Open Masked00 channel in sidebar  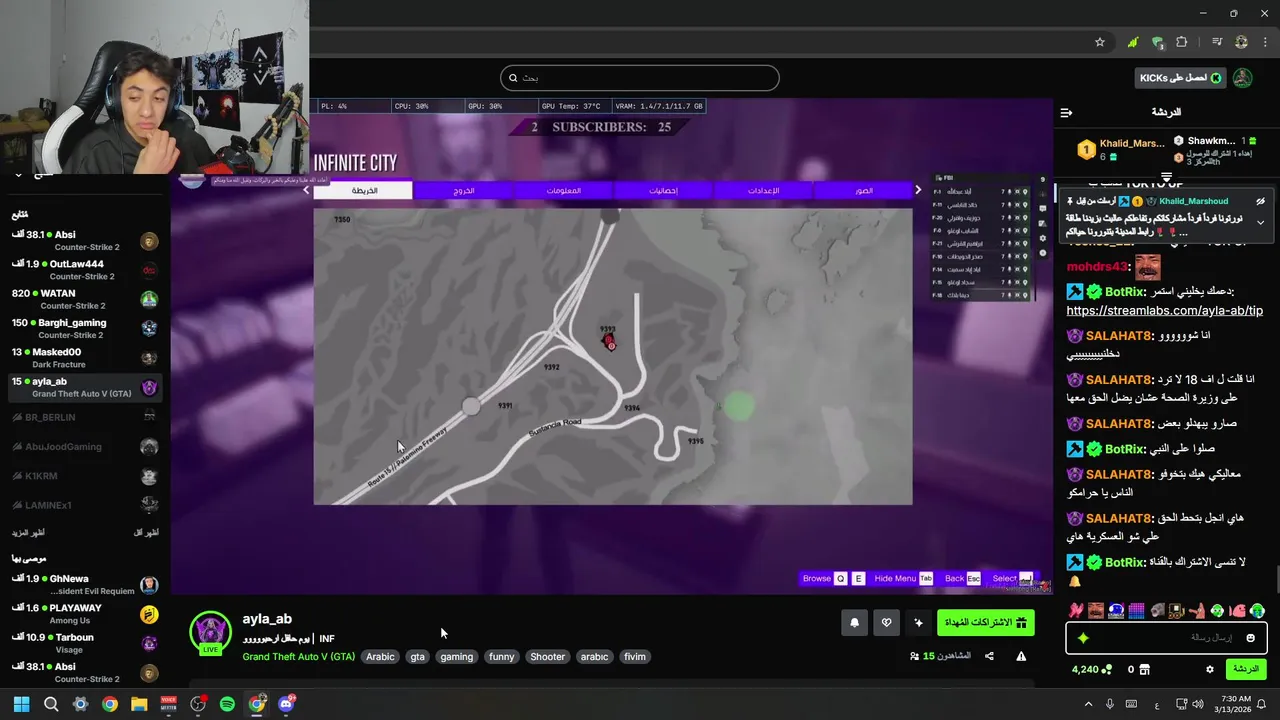[85, 358]
